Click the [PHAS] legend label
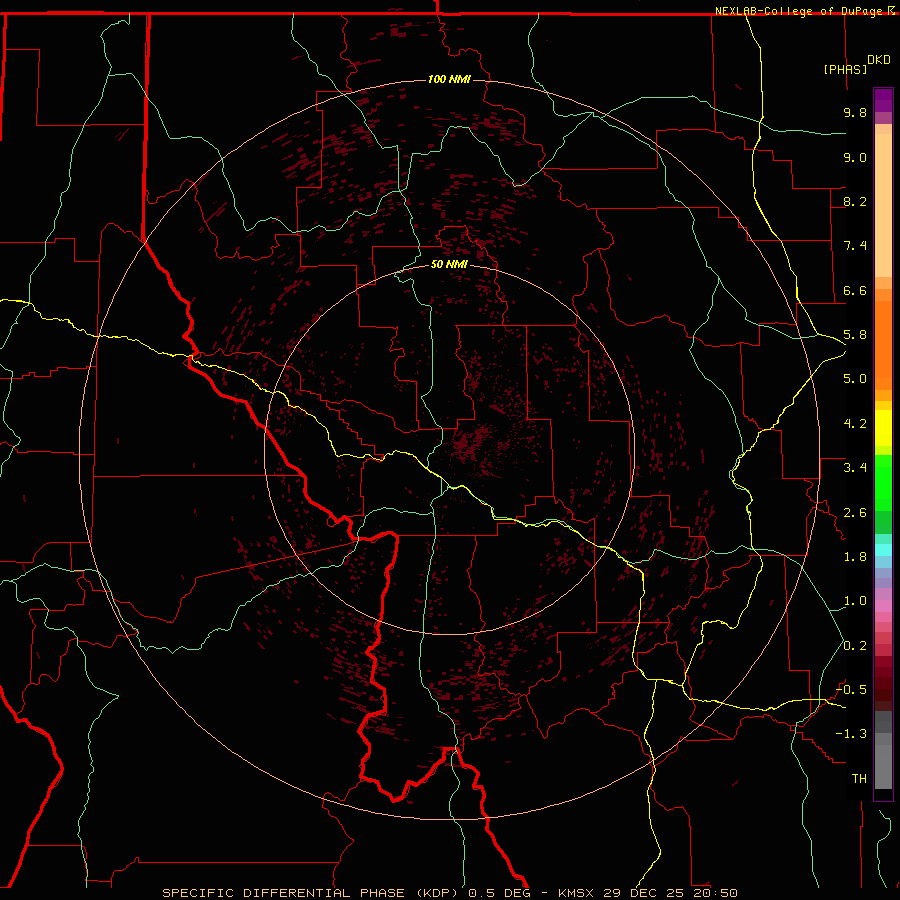The height and width of the screenshot is (900, 900). [845, 69]
